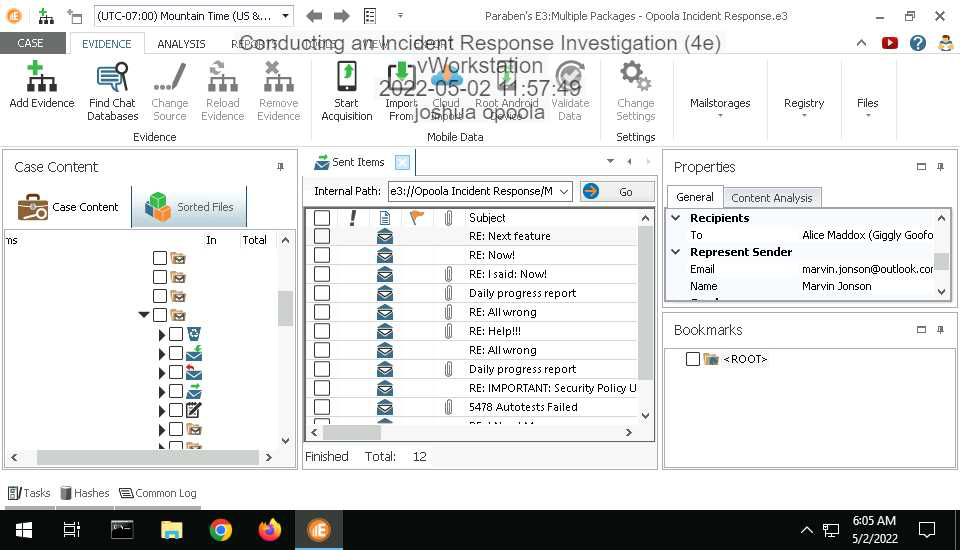This screenshot has height=550, width=960.
Task: Click the Validate Data icon
Action: [x=570, y=77]
